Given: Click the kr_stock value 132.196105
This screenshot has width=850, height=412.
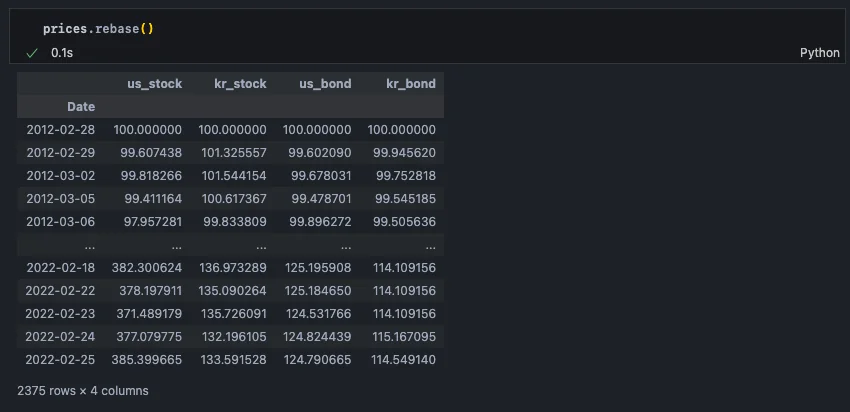Looking at the screenshot, I should tap(232, 337).
